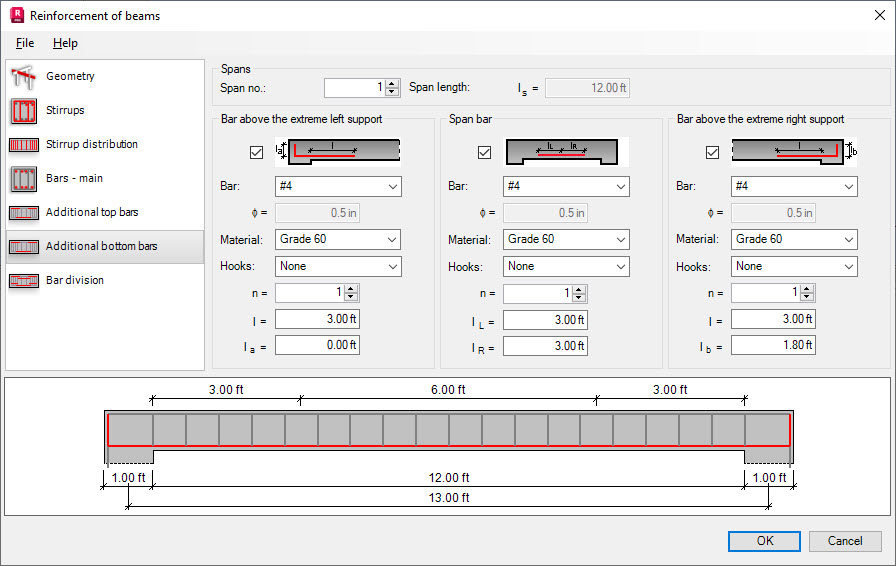Open Hooks dropdown for Span bar
This screenshot has height=566, width=896.
point(566,266)
